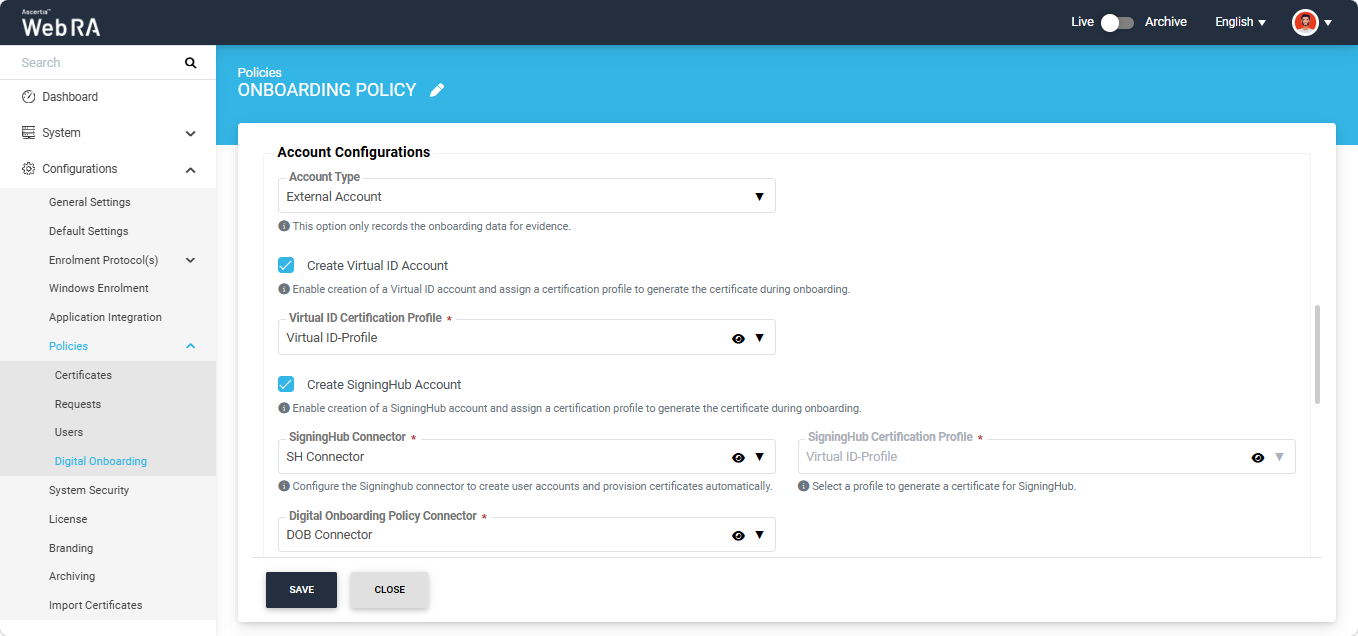Uncheck Create SigningHub Account checkbox
The image size is (1358, 636).
point(286,384)
